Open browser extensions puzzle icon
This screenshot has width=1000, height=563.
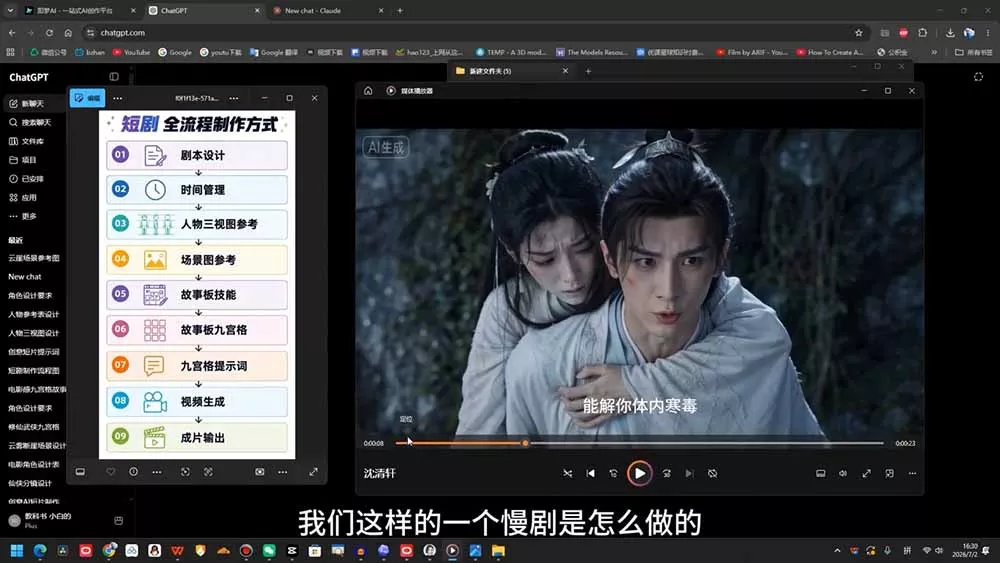tap(922, 33)
